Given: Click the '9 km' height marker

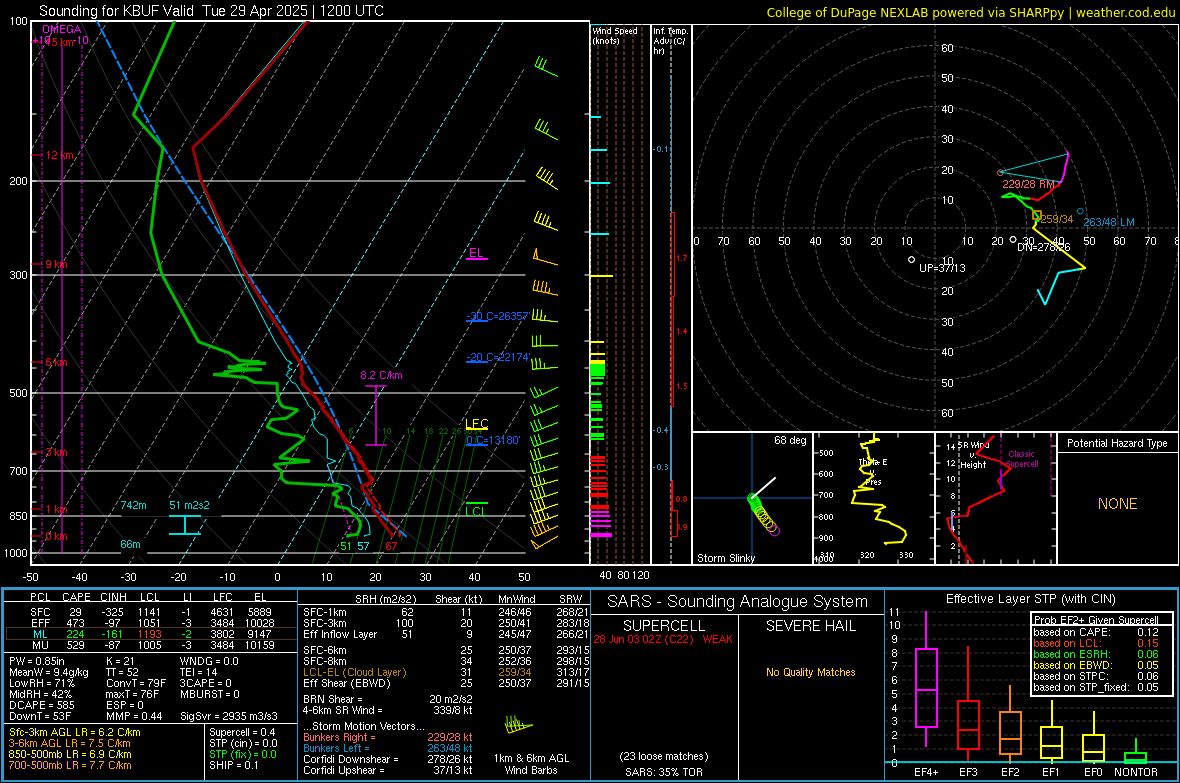Looking at the screenshot, I should point(56,264).
